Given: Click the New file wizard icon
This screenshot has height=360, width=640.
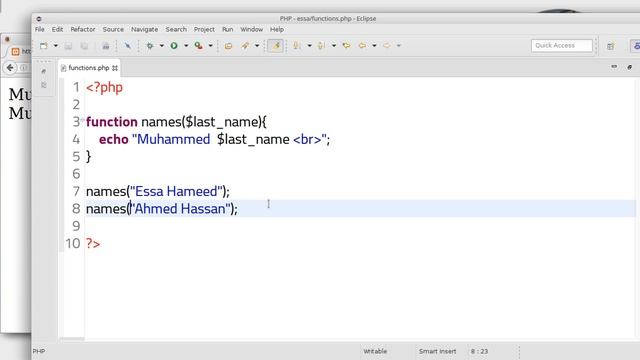Looking at the screenshot, I should 43,46.
